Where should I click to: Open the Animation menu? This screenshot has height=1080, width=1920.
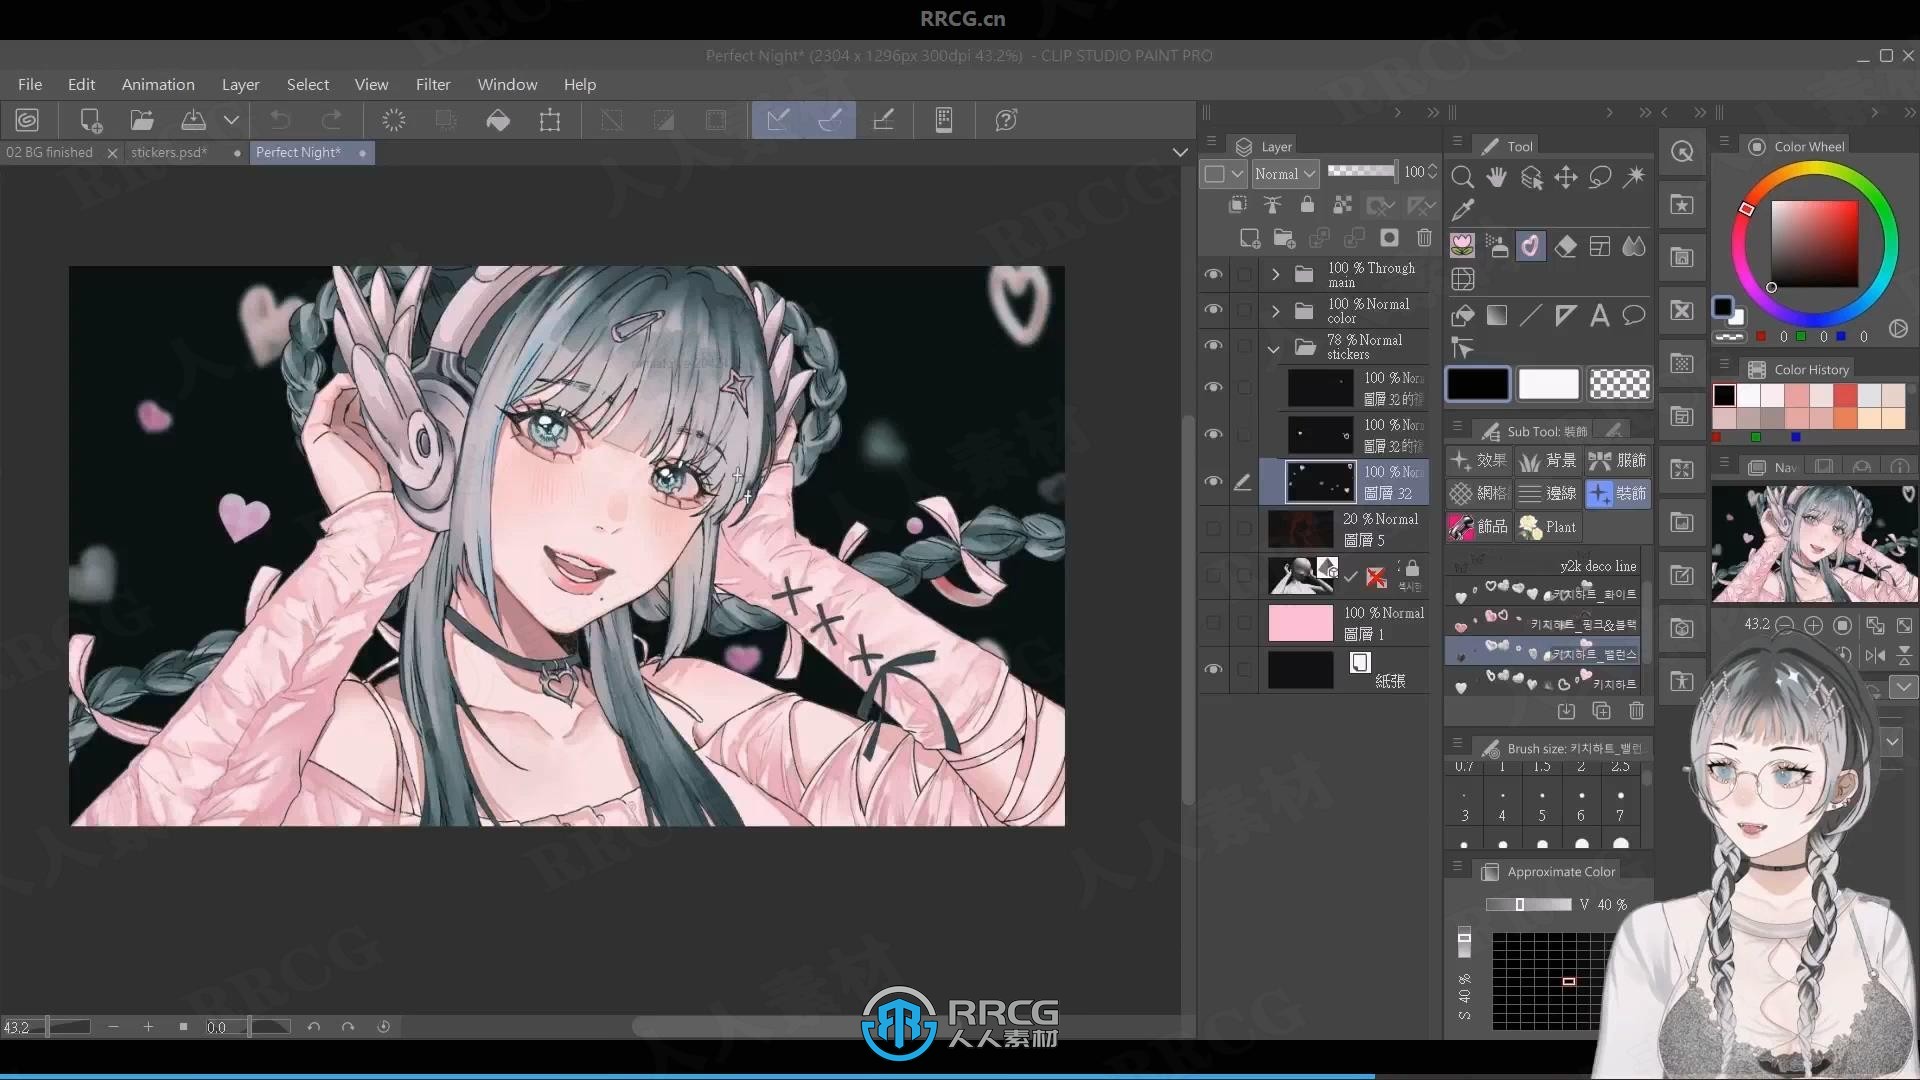pos(158,84)
